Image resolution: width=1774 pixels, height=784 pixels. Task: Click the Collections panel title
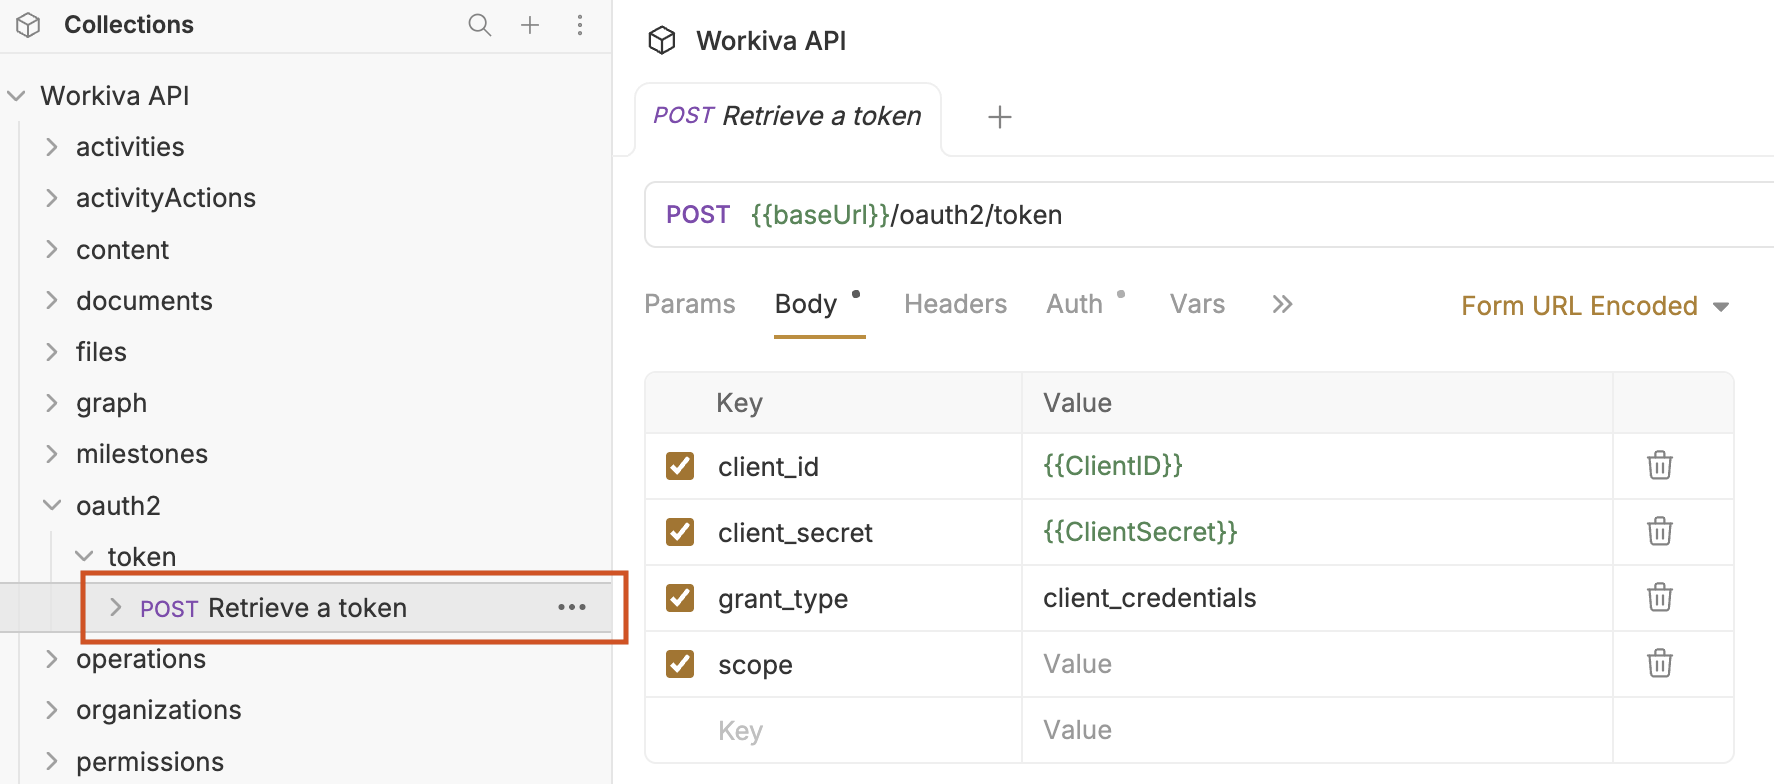click(129, 25)
